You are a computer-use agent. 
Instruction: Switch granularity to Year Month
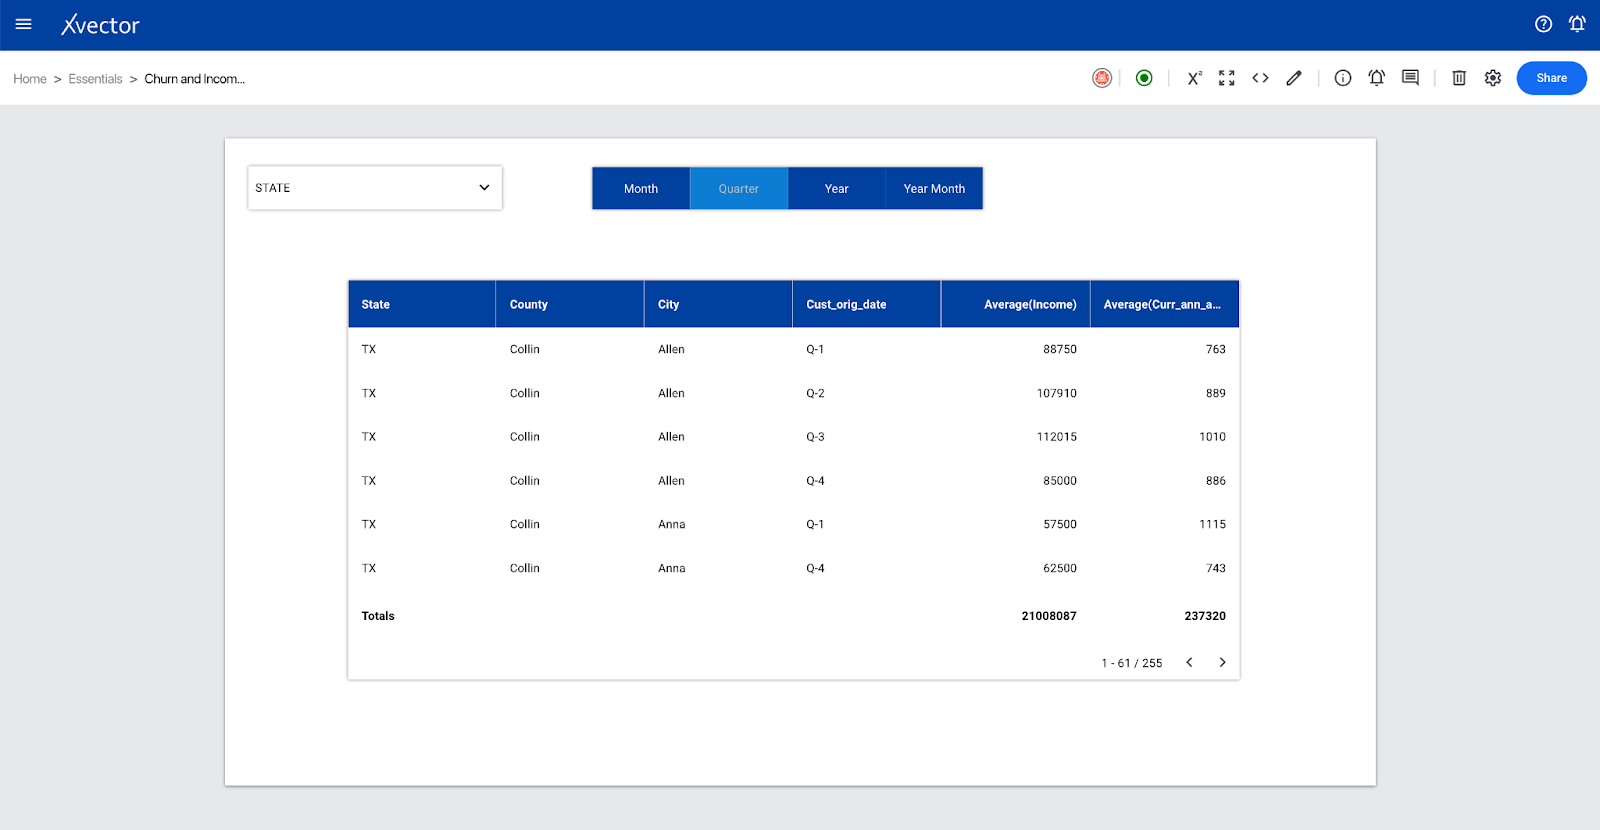(x=934, y=189)
